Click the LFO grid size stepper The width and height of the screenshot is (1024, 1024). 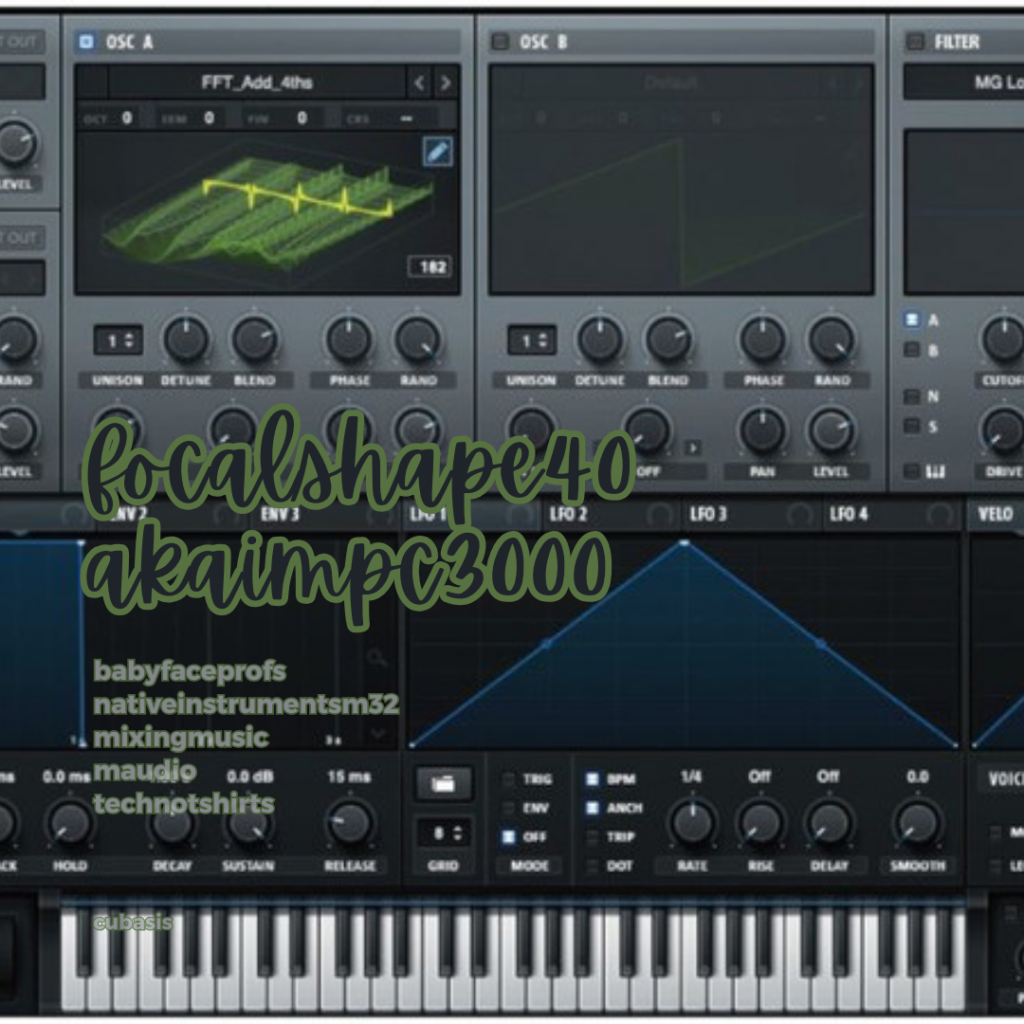443,833
